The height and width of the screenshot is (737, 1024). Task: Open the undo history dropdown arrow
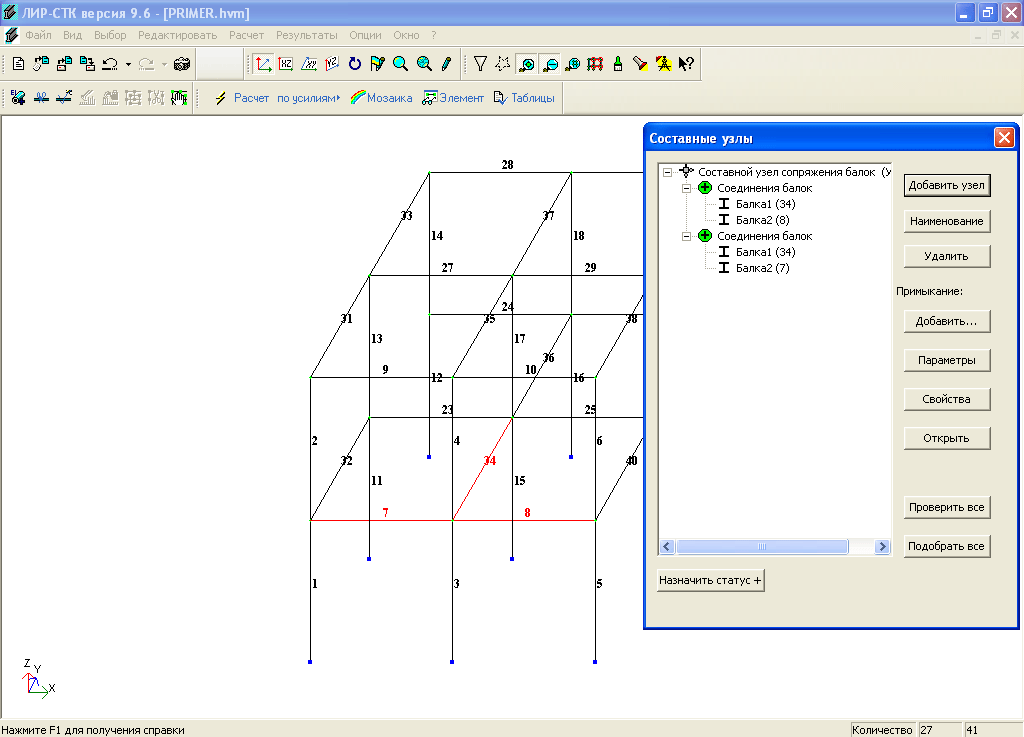128,64
